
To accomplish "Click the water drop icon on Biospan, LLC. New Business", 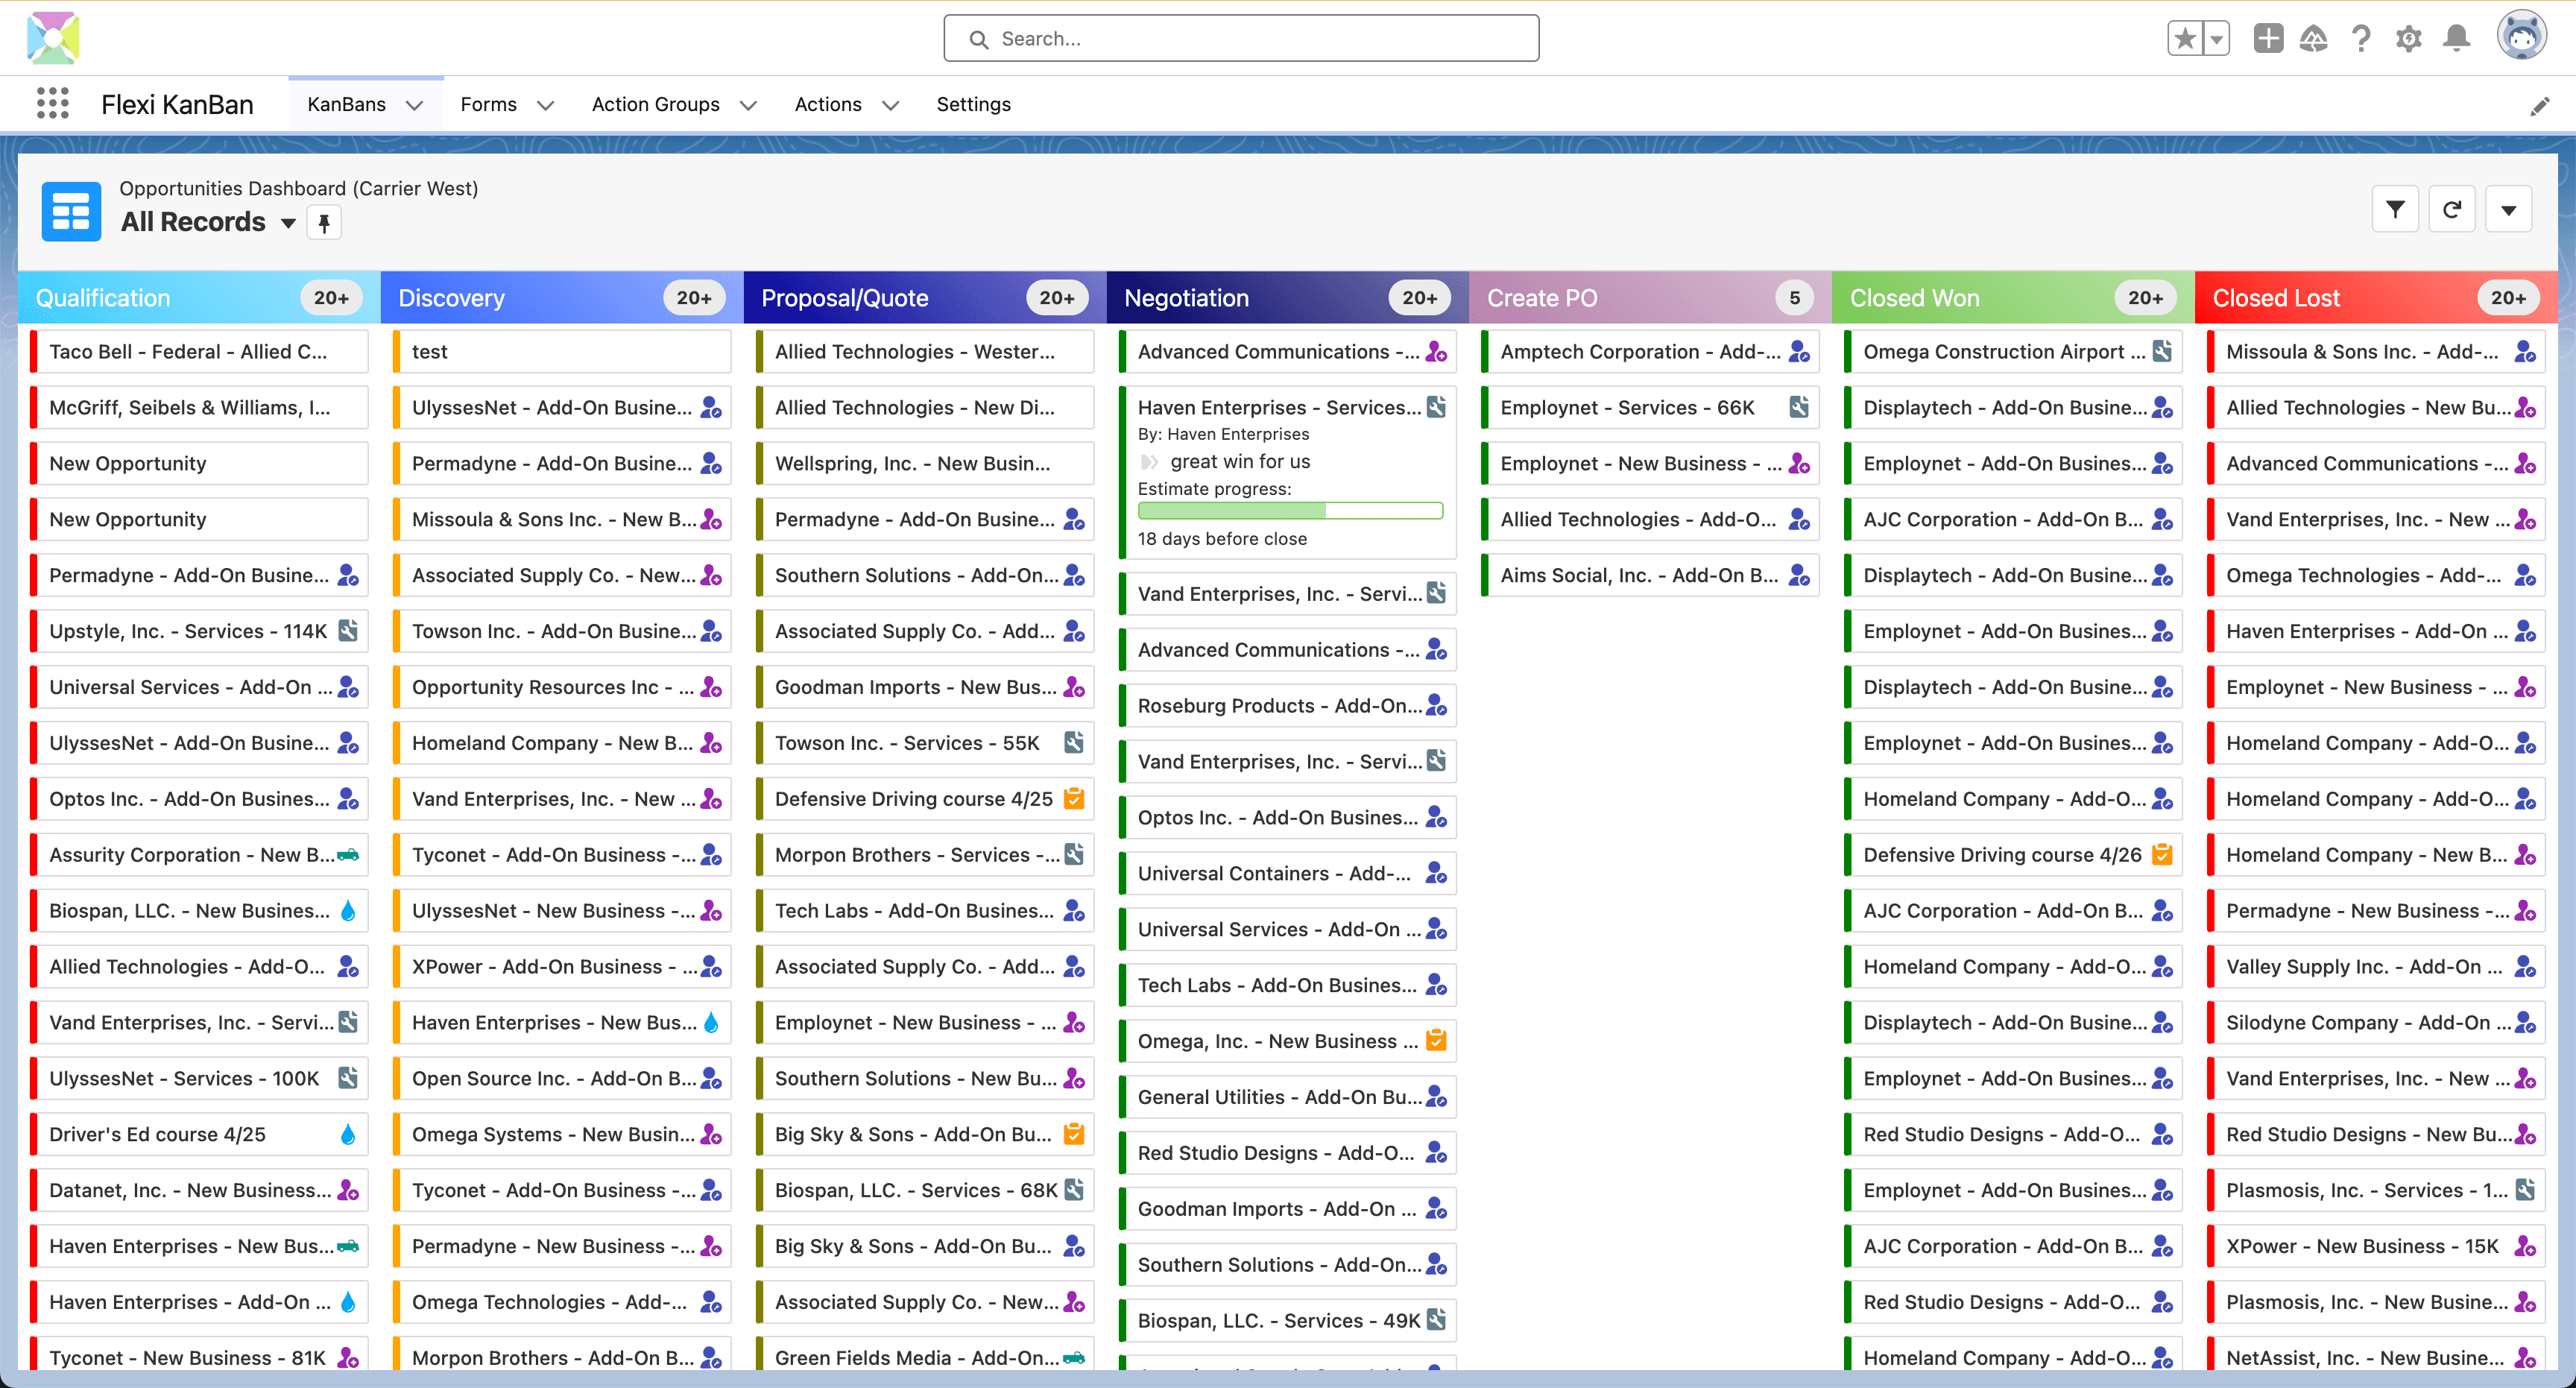I will pyautogui.click(x=348, y=911).
